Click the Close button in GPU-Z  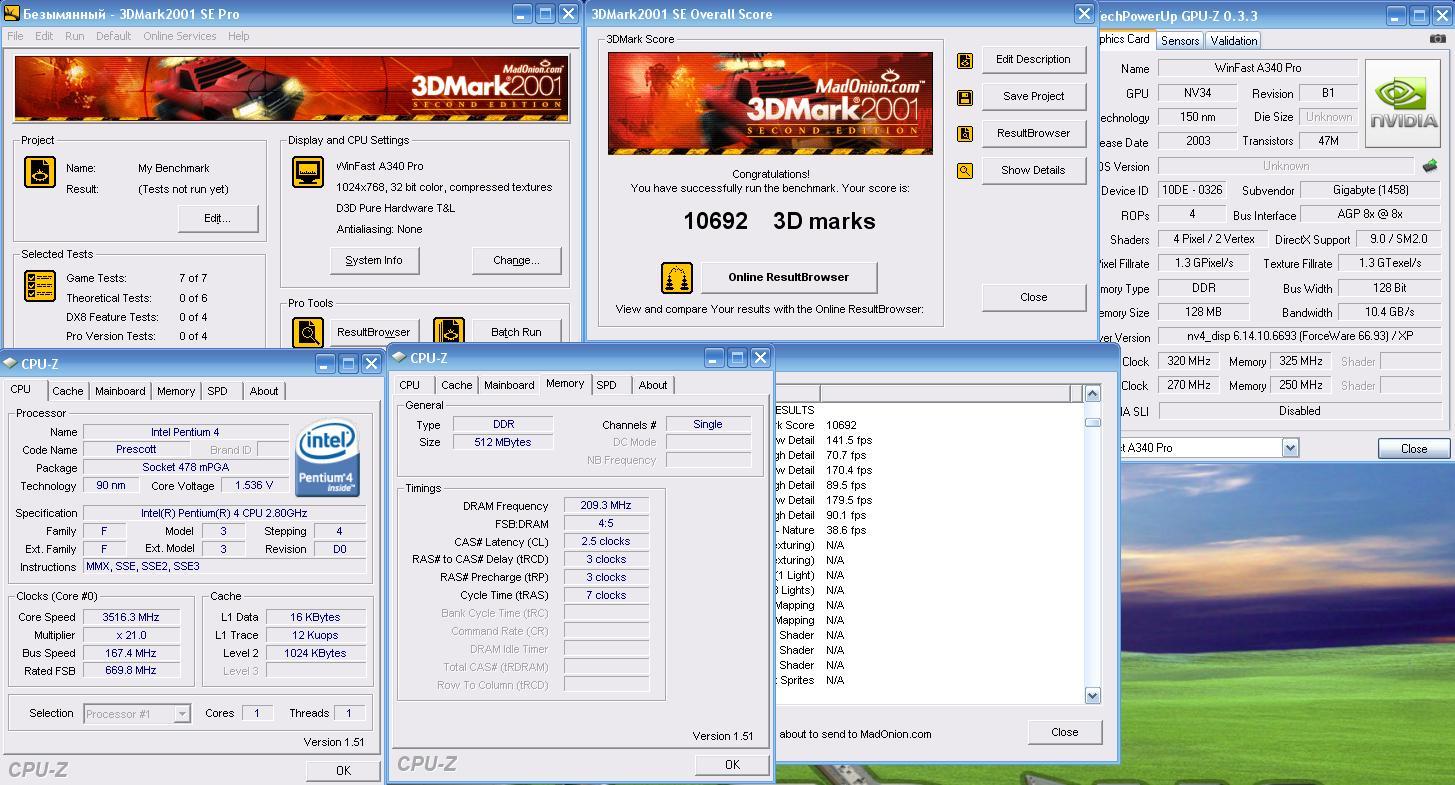click(x=1414, y=448)
